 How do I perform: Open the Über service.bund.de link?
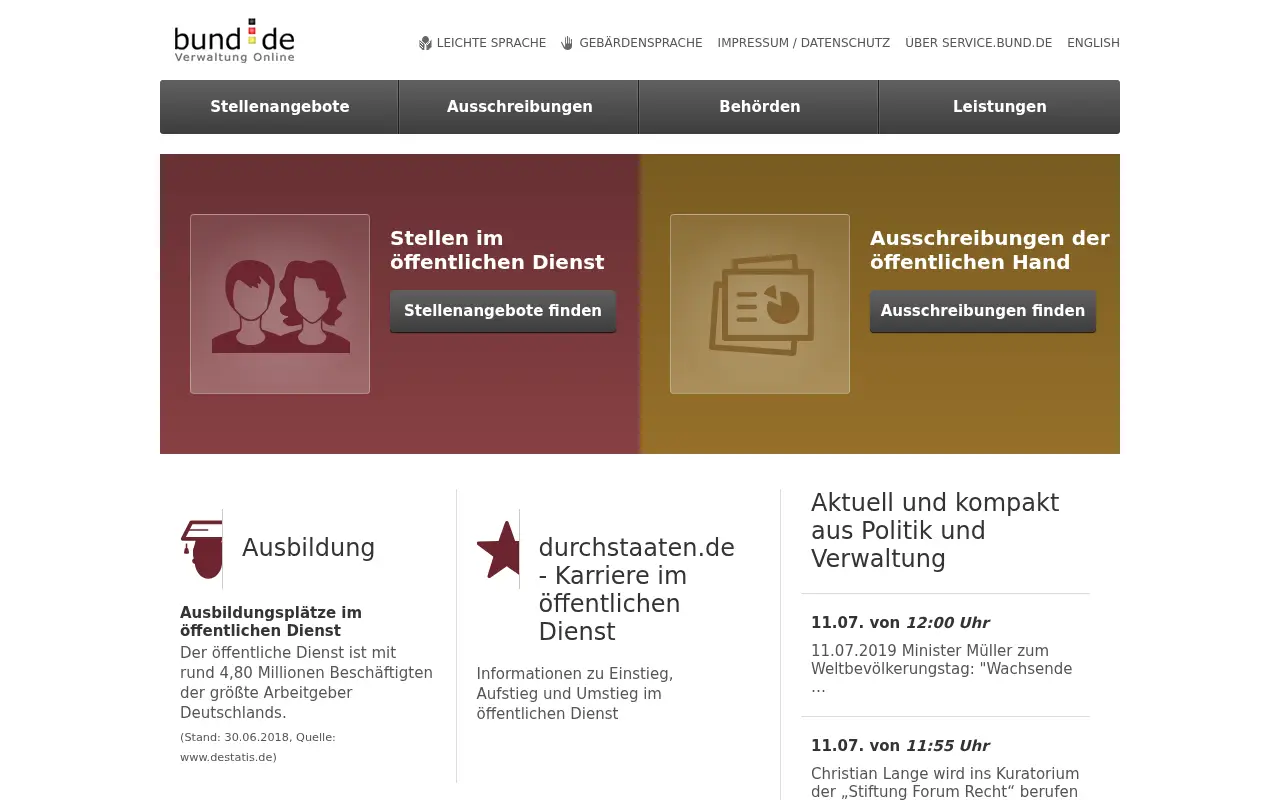click(x=978, y=43)
